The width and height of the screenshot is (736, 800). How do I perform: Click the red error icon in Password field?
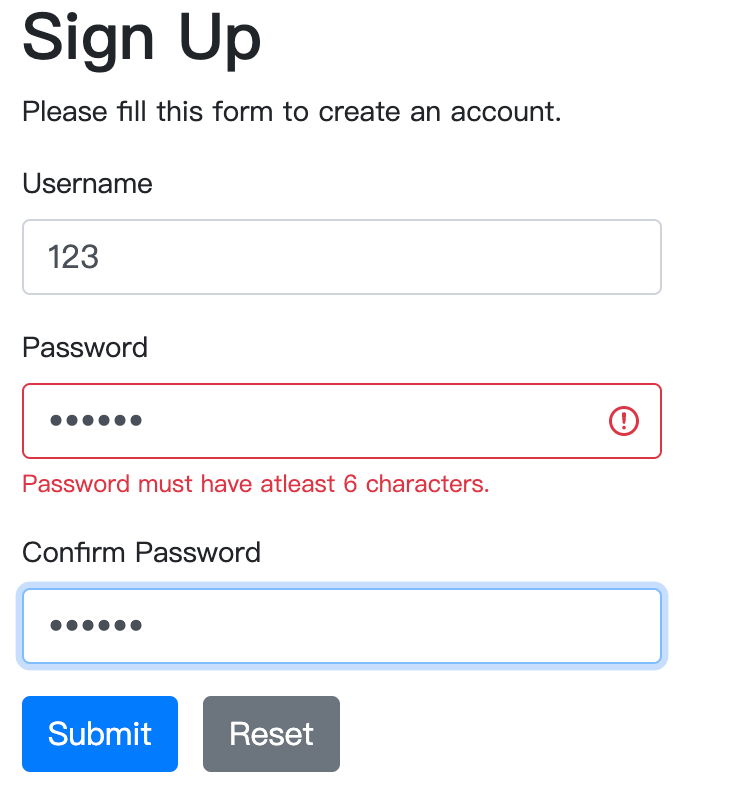(624, 421)
